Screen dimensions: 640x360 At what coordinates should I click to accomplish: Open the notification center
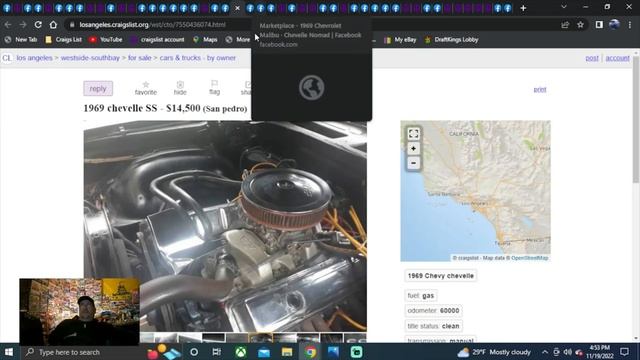tap(624, 352)
